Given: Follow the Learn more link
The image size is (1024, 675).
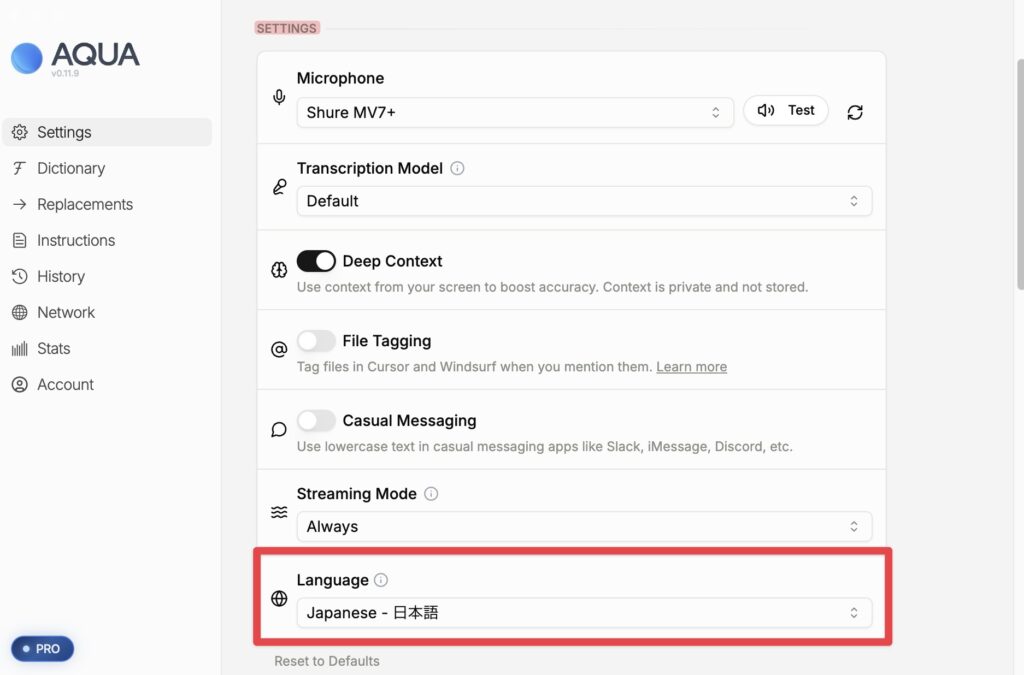Looking at the screenshot, I should pos(691,367).
